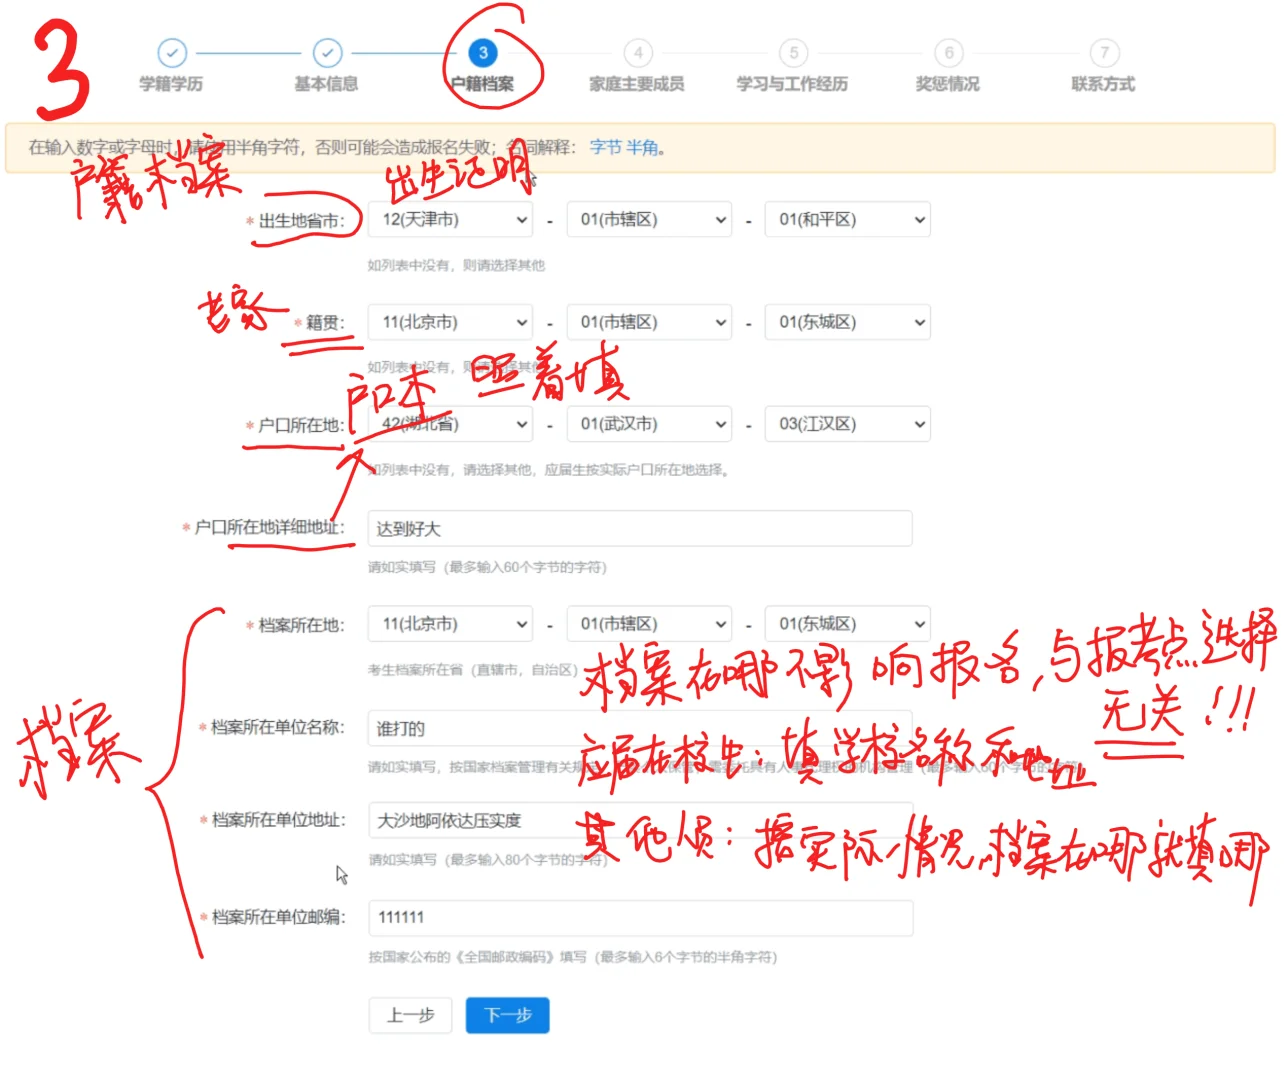This screenshot has height=1080, width=1288.
Task: Go to the 奖惩情况 step label
Action: tap(948, 84)
